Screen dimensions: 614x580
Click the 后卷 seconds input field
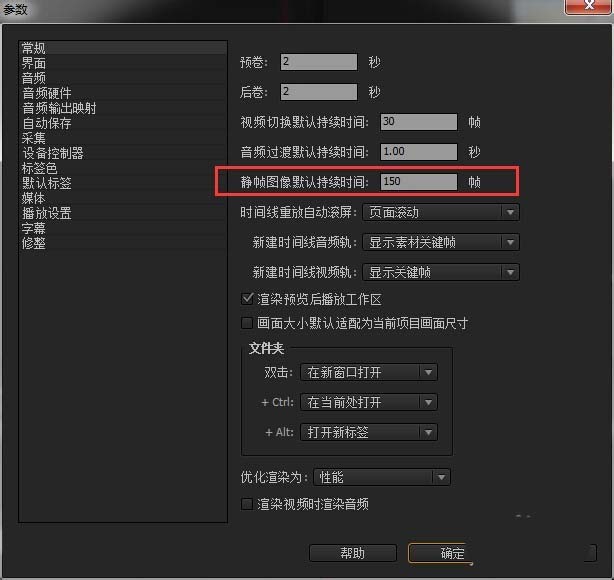319,92
